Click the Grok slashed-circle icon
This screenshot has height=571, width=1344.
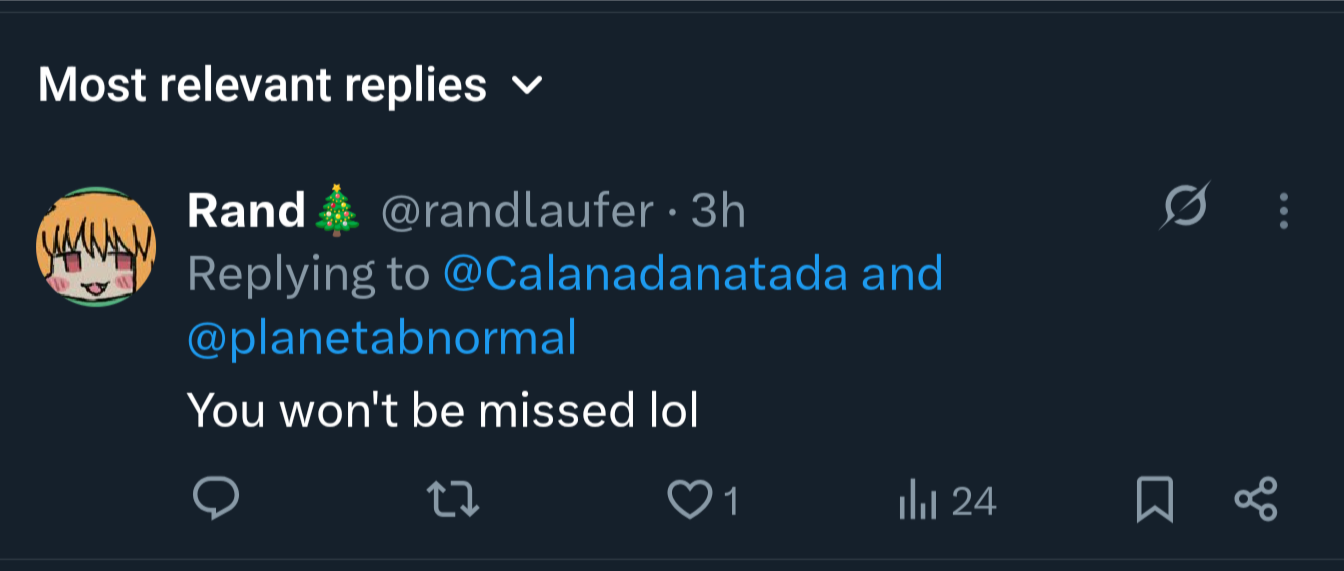point(1186,208)
